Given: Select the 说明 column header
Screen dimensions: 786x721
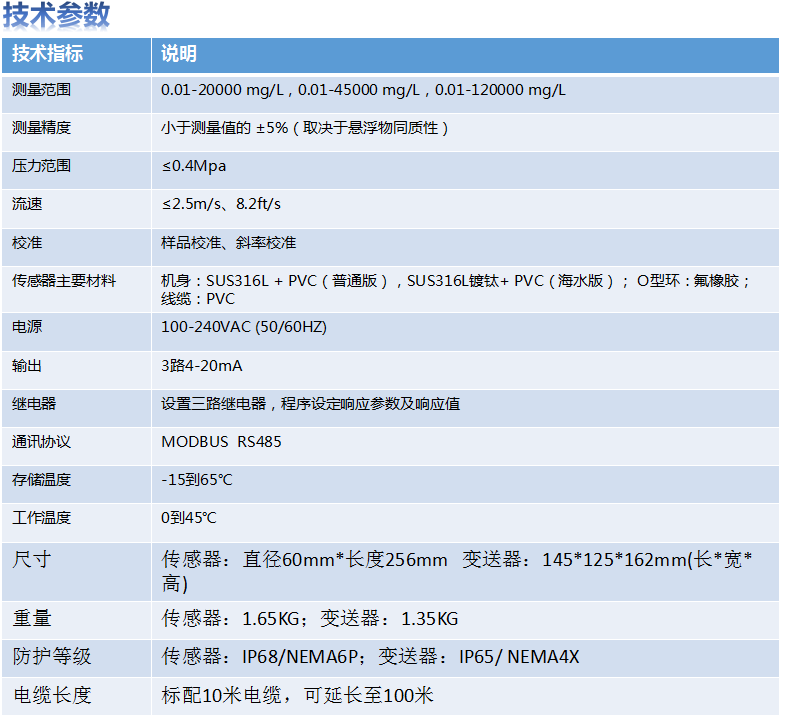Looking at the screenshot, I should point(179,54).
